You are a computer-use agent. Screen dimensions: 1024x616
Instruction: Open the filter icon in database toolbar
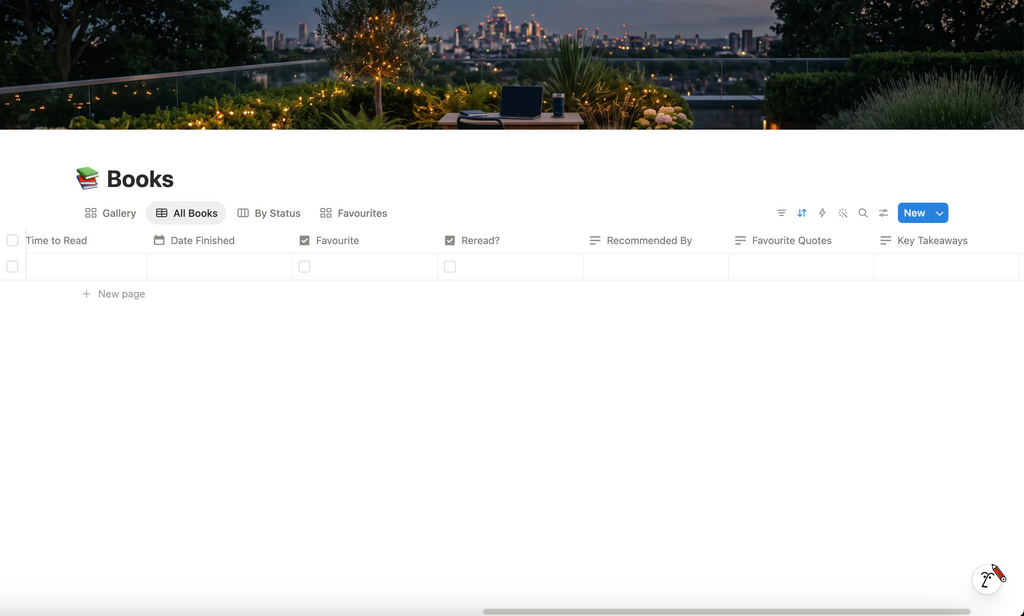(x=781, y=213)
